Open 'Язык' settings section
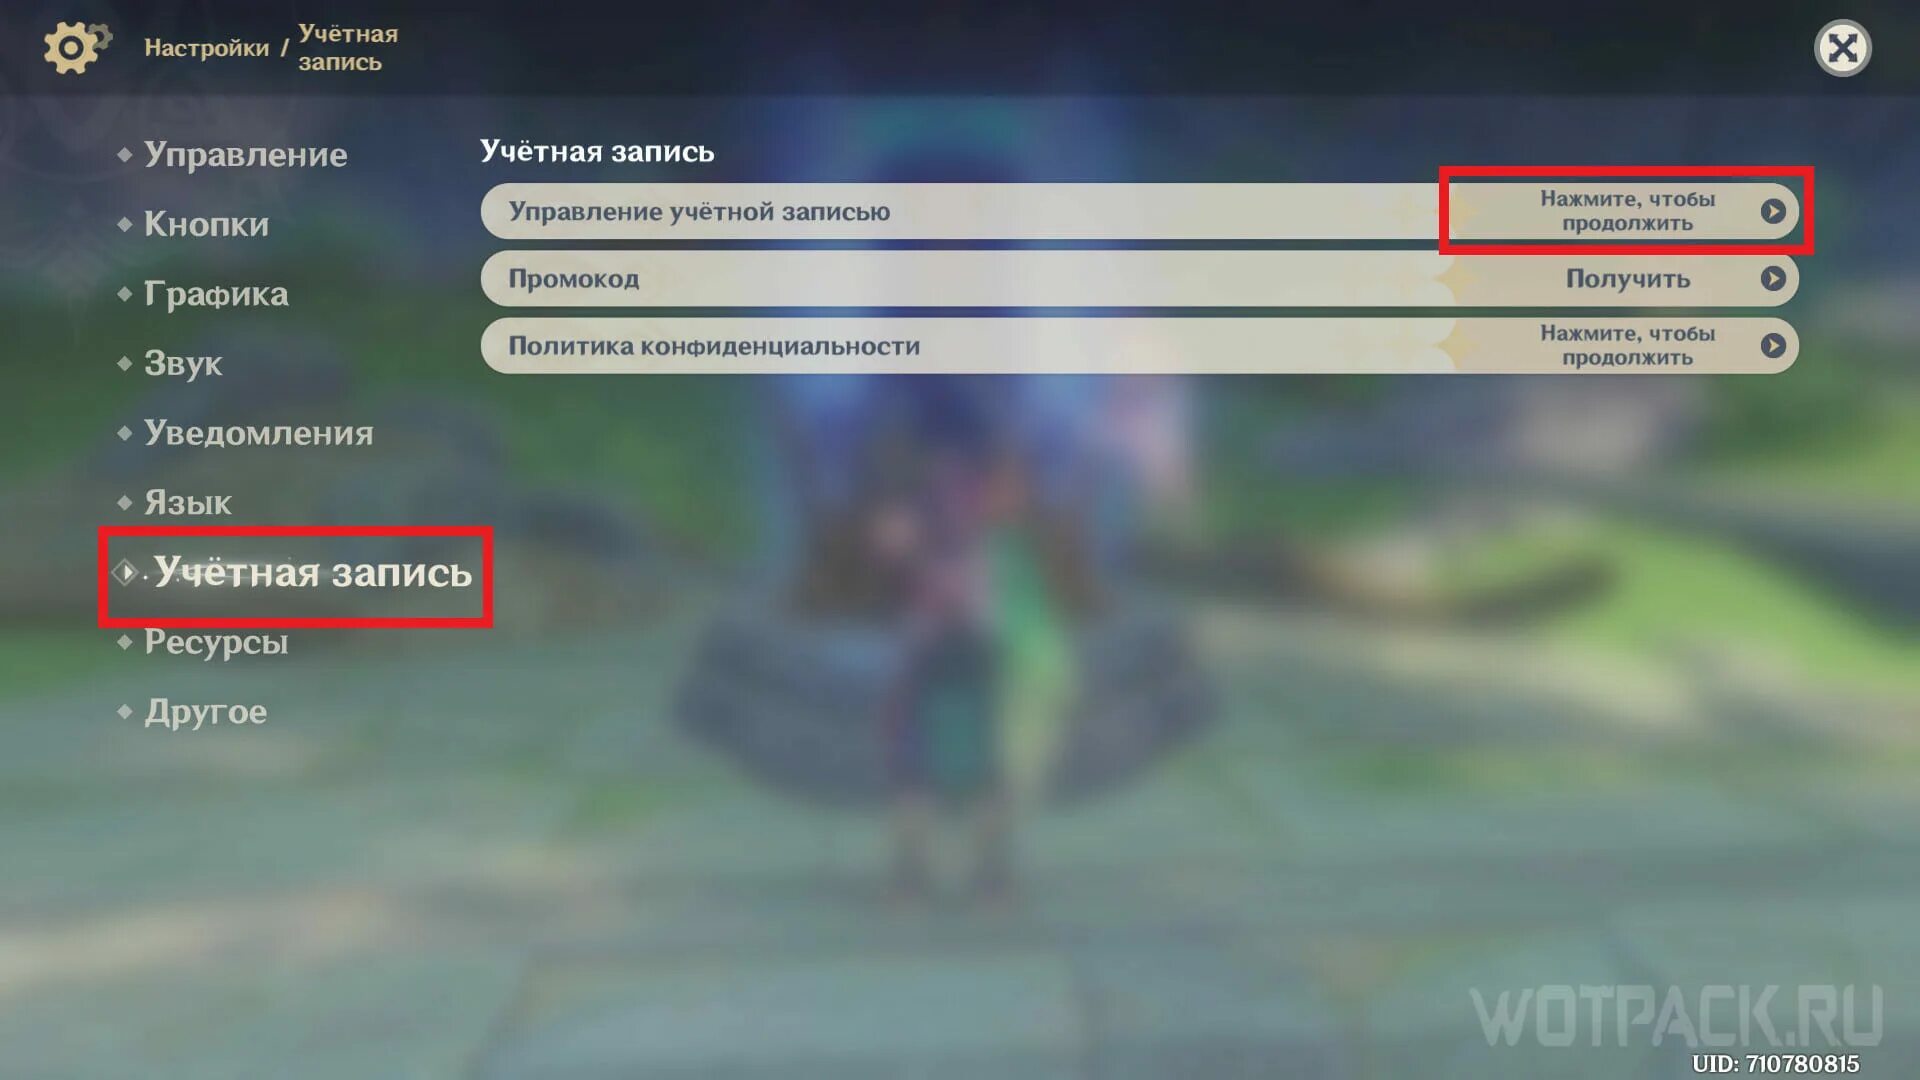Viewport: 1920px width, 1080px height. click(x=185, y=501)
